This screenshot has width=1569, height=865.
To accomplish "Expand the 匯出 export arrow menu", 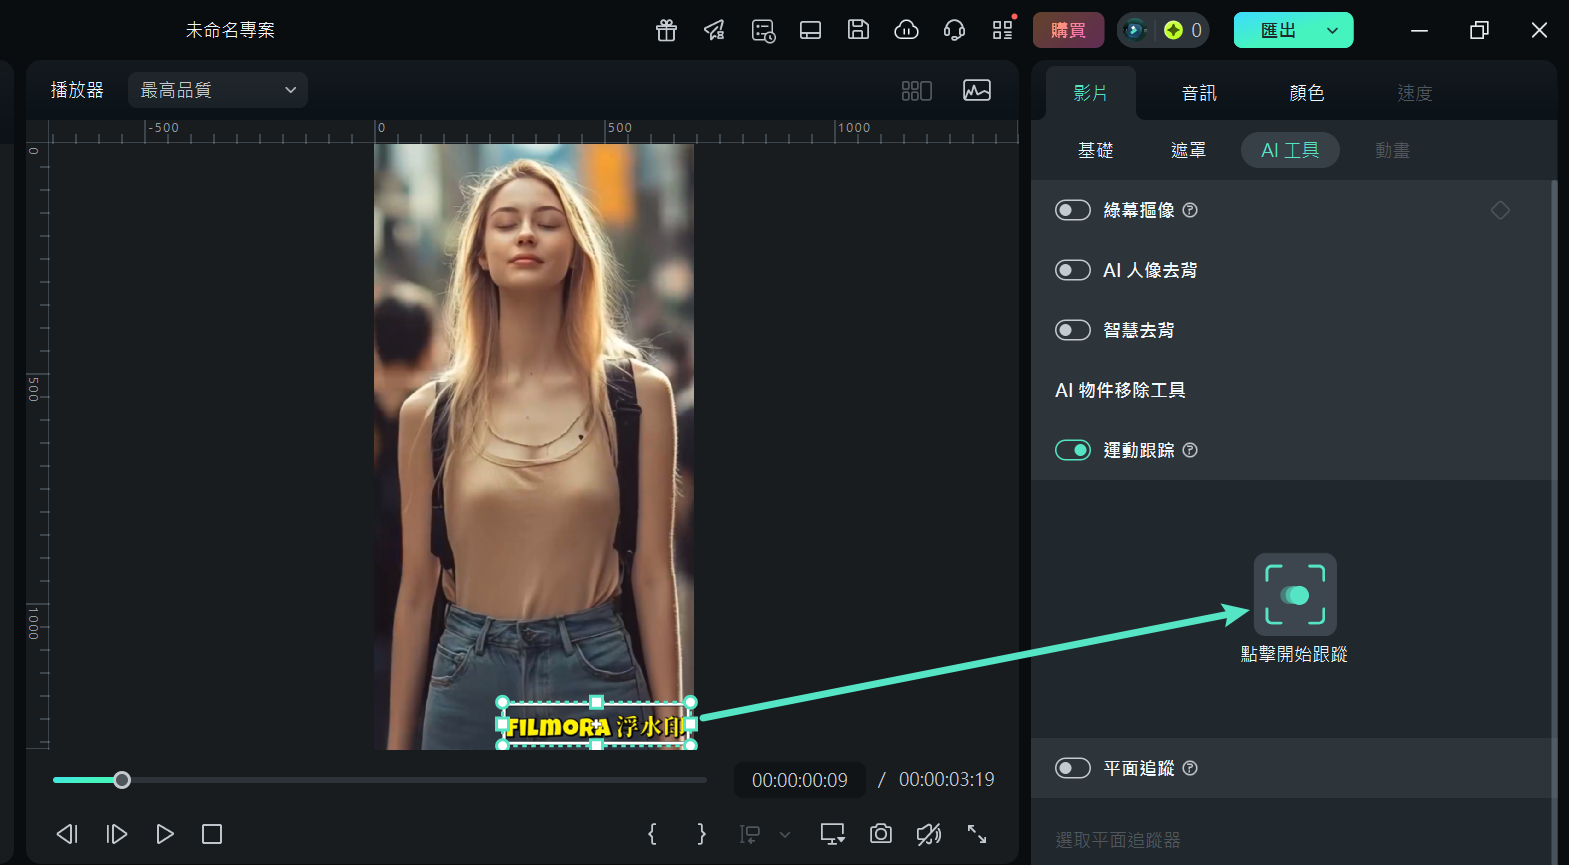I will click(1332, 30).
